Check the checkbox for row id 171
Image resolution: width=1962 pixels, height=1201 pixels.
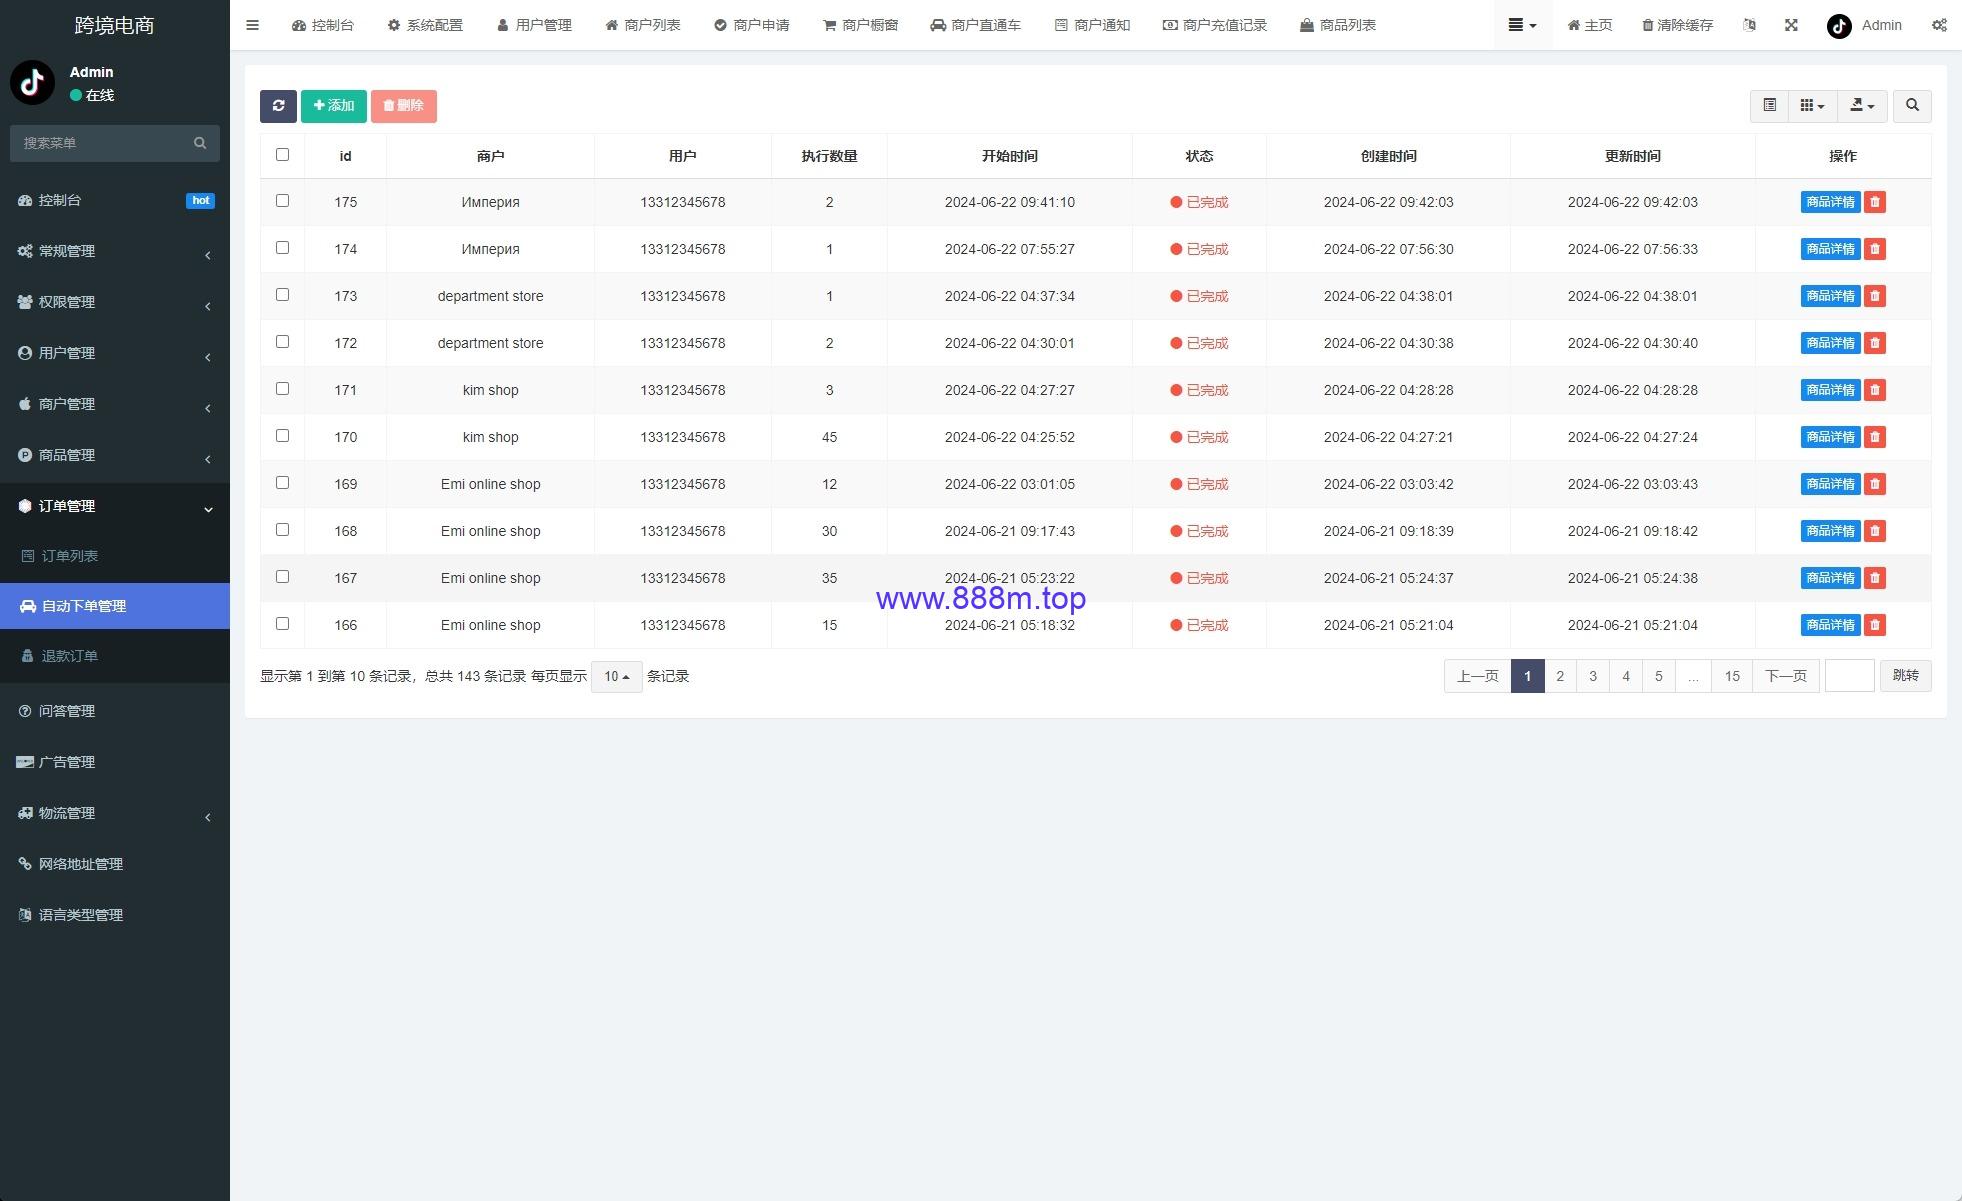[x=282, y=389]
